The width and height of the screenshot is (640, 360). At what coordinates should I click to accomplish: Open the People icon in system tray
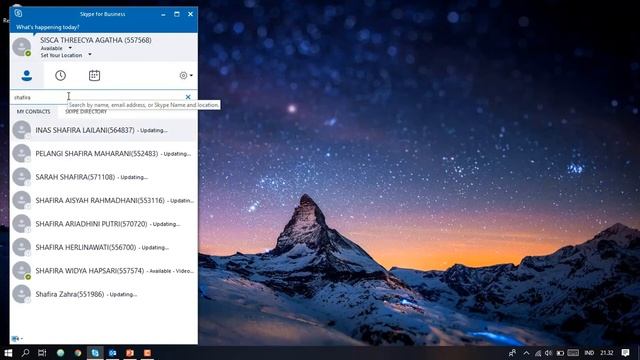[x=512, y=353]
